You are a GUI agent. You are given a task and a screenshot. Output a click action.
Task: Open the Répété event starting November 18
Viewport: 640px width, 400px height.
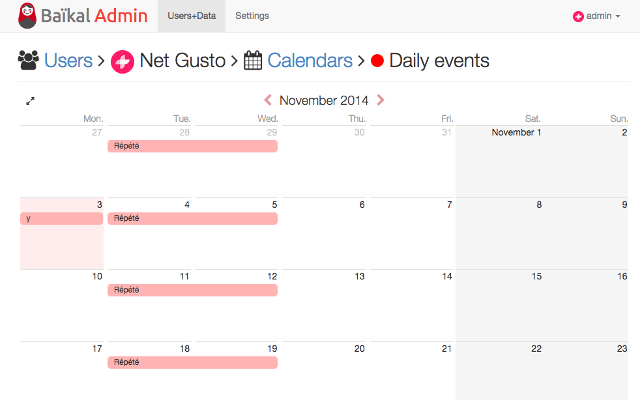pyautogui.click(x=193, y=362)
